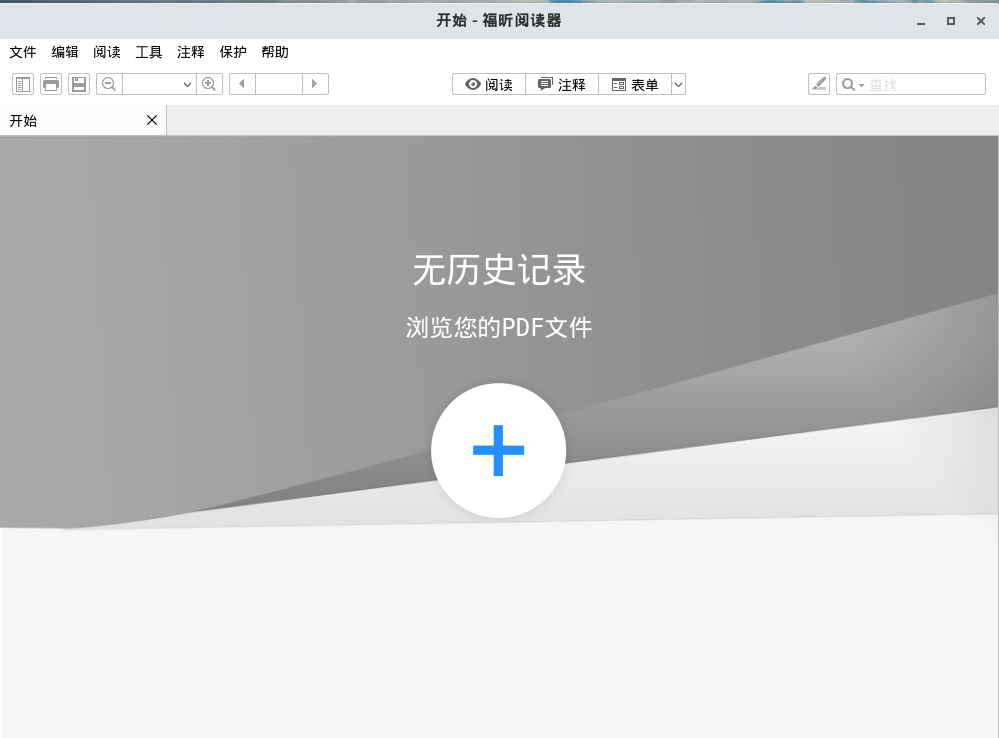This screenshot has height=738, width=999.
Task: Switch to 注释 comment mode
Action: tap(562, 85)
